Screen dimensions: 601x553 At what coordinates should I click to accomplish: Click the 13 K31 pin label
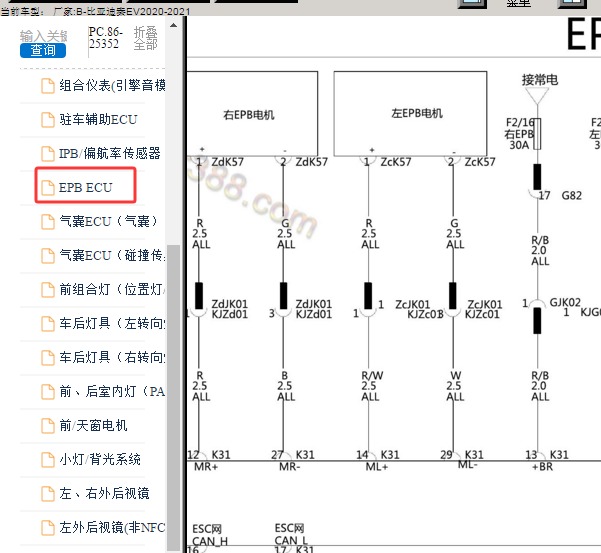(x=547, y=455)
